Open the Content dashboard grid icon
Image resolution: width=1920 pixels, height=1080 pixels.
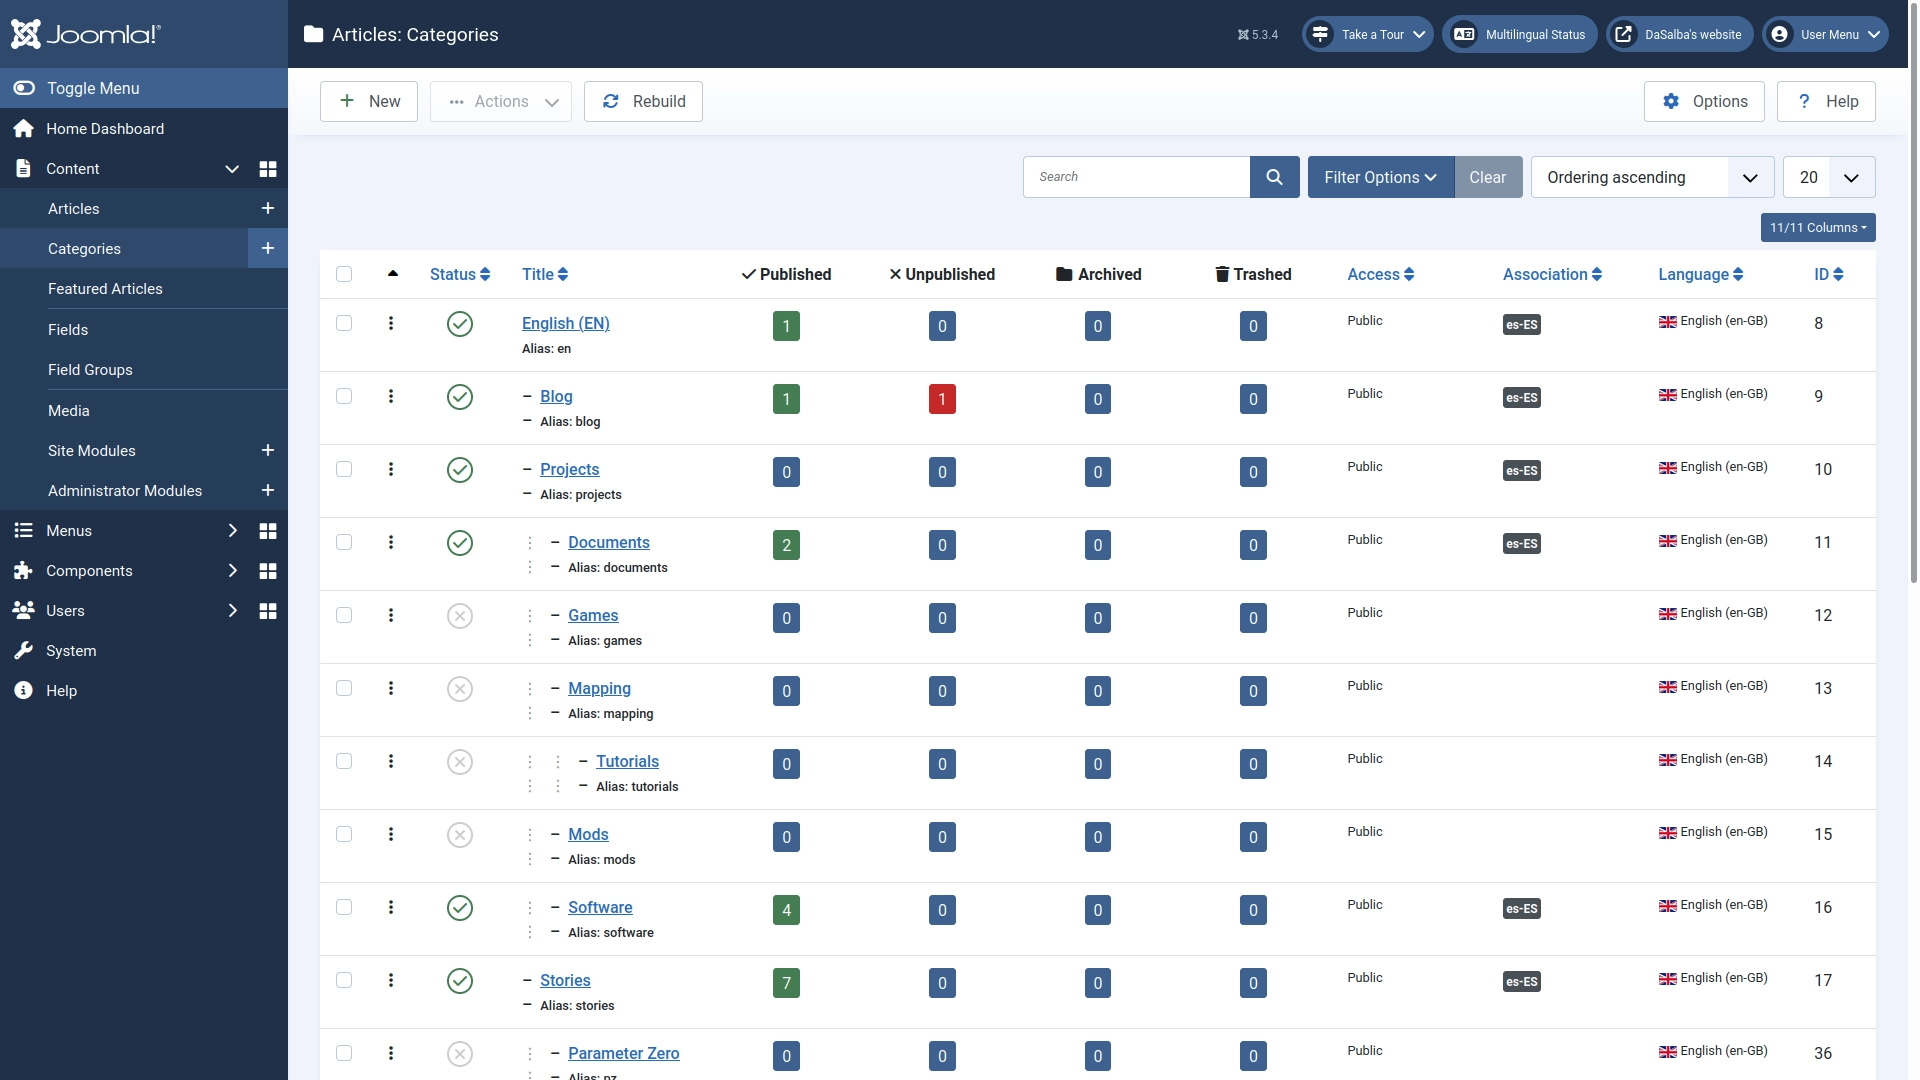[x=267, y=169]
